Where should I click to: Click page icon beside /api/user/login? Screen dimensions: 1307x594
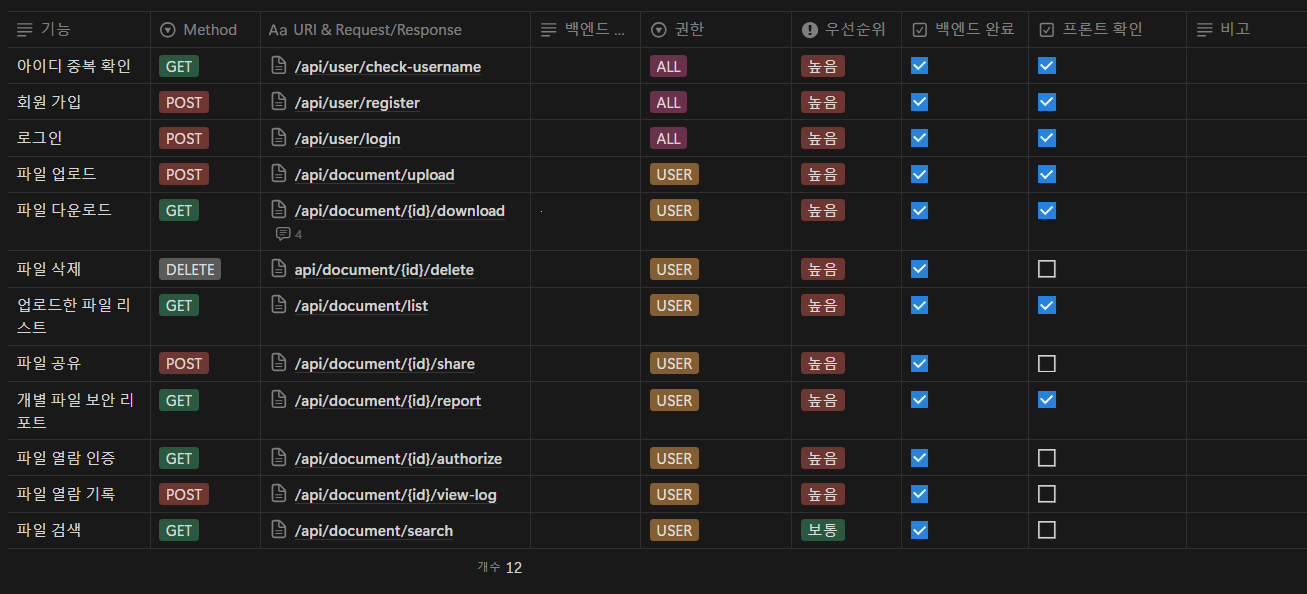pos(280,138)
